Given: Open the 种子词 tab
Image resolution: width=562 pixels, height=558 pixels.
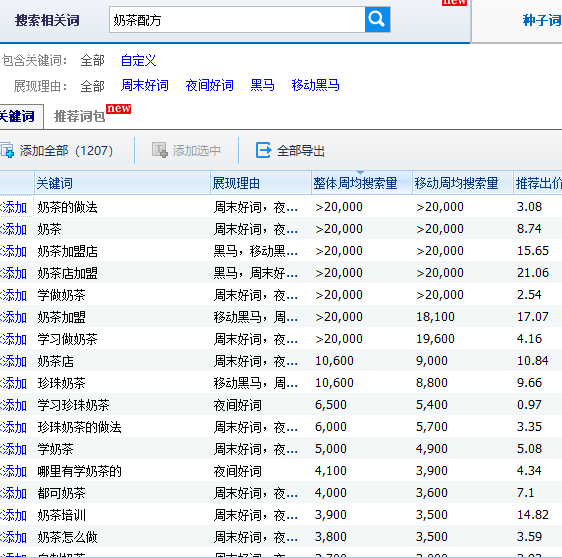Looking at the screenshot, I should (541, 20).
